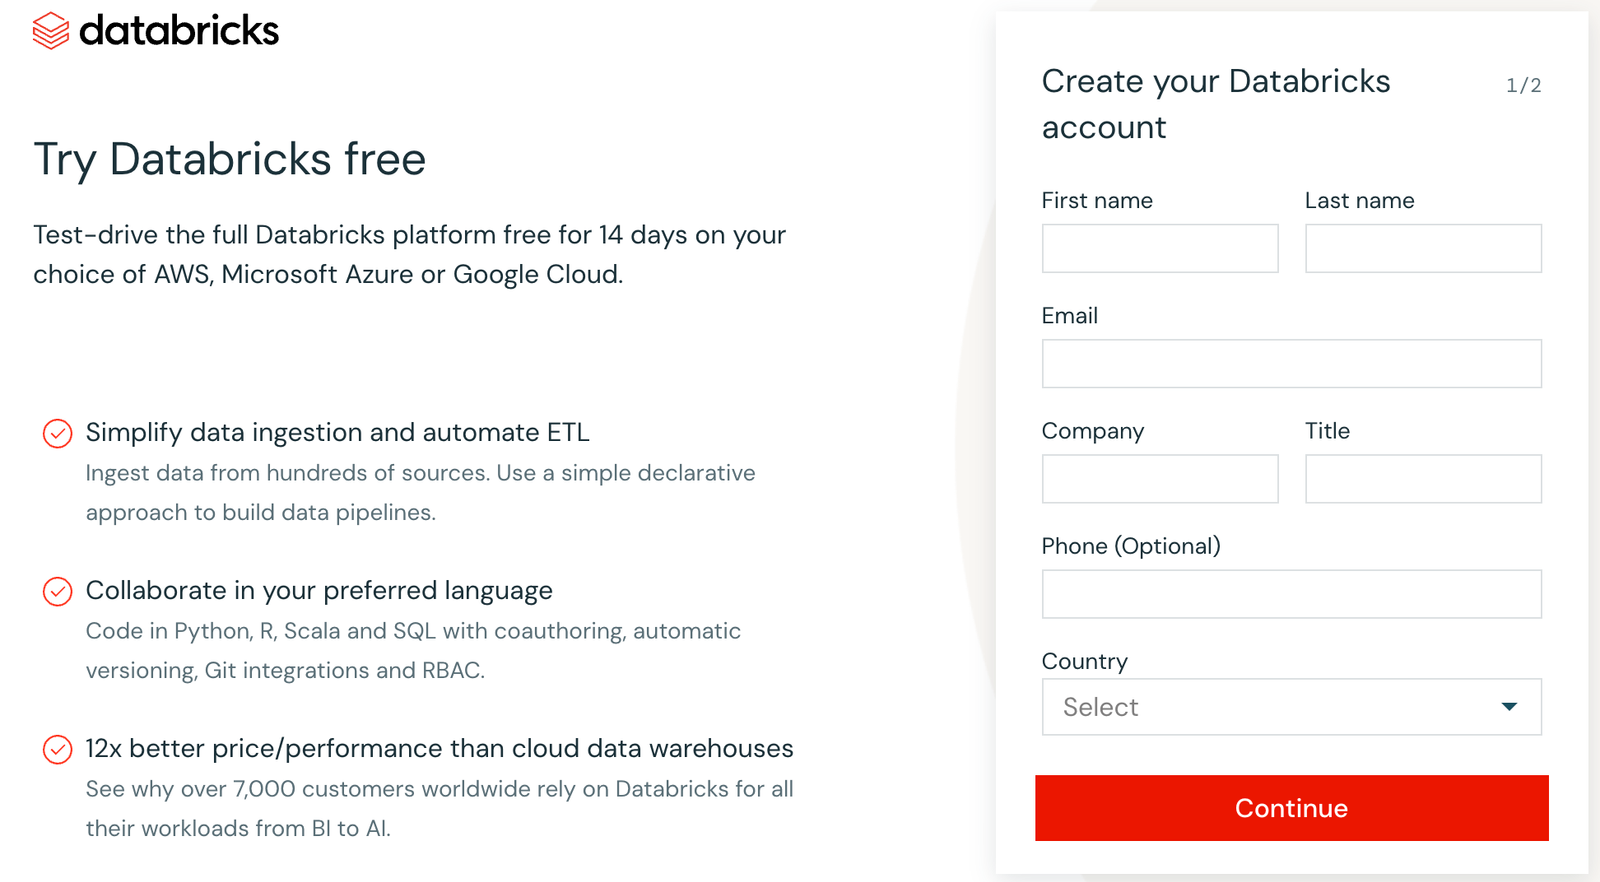The width and height of the screenshot is (1600, 882).
Task: Click the 12x better price/performance heading
Action: coord(439,748)
